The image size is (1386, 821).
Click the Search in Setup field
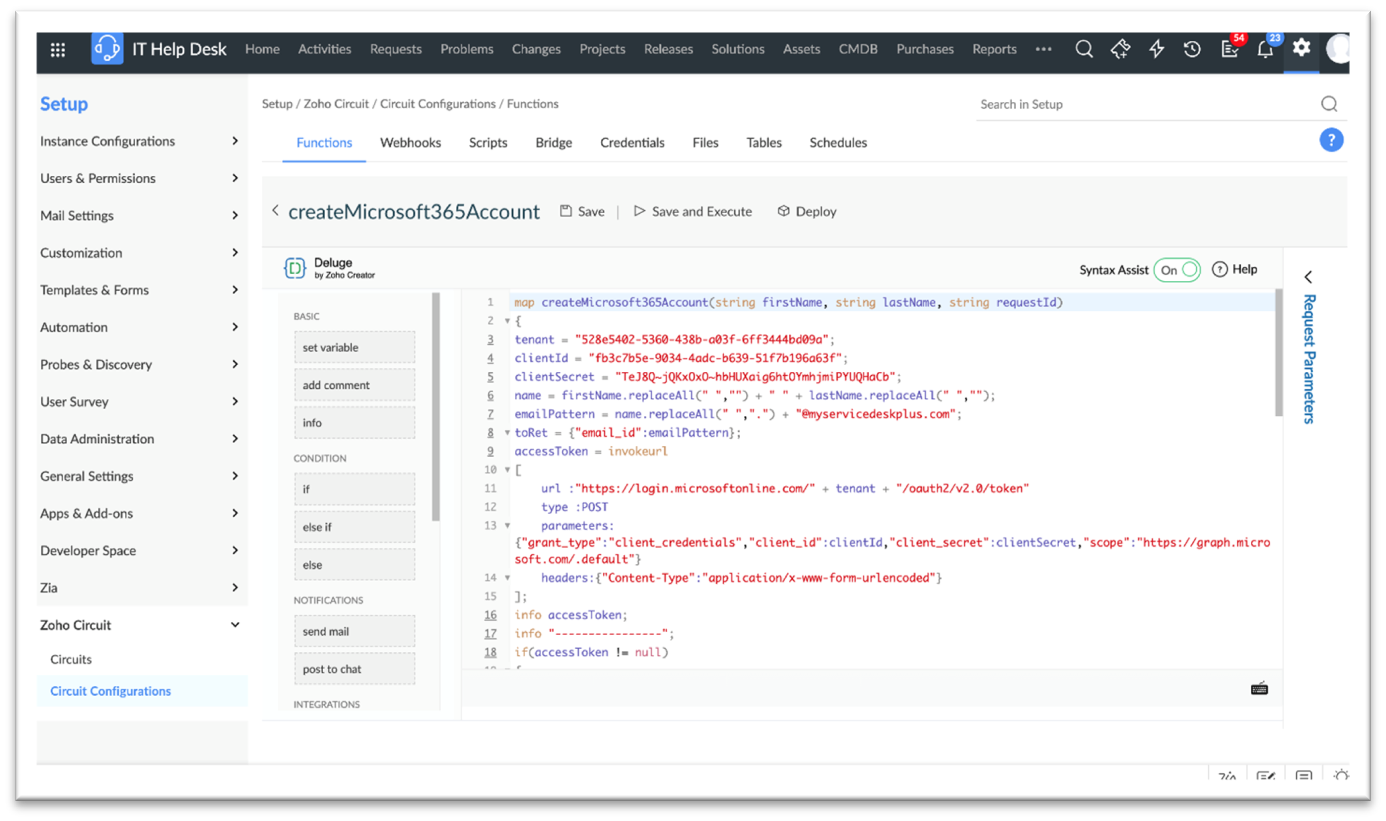pos(1147,104)
